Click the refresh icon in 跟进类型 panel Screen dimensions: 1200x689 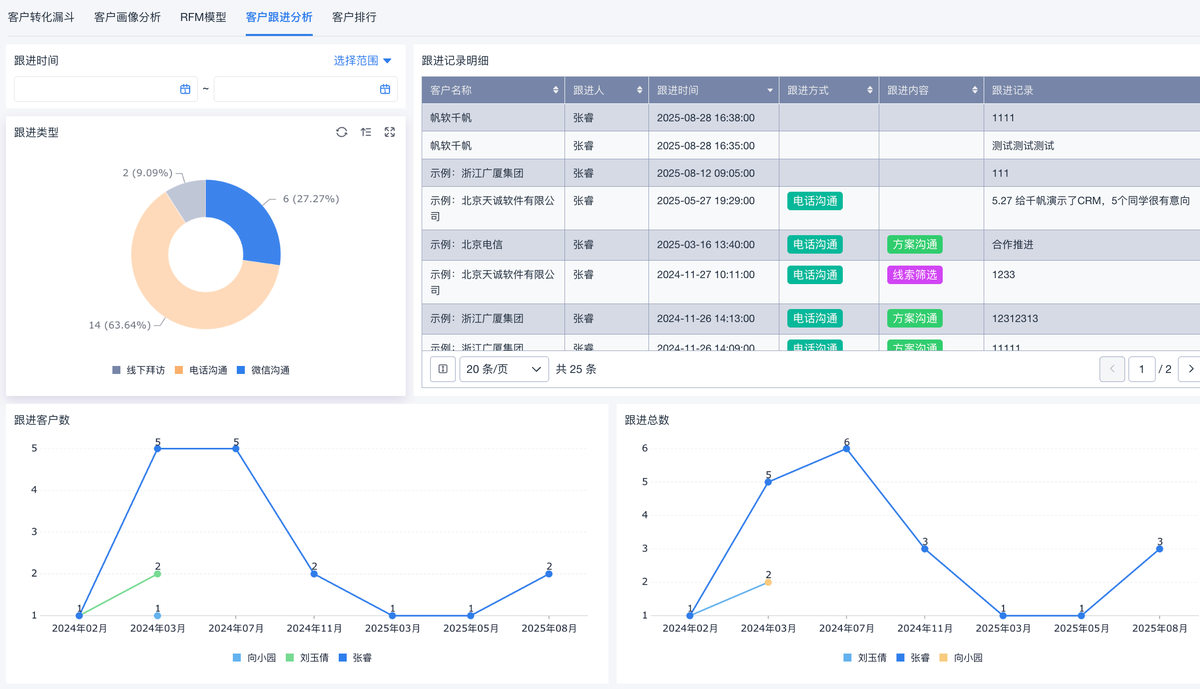342,132
